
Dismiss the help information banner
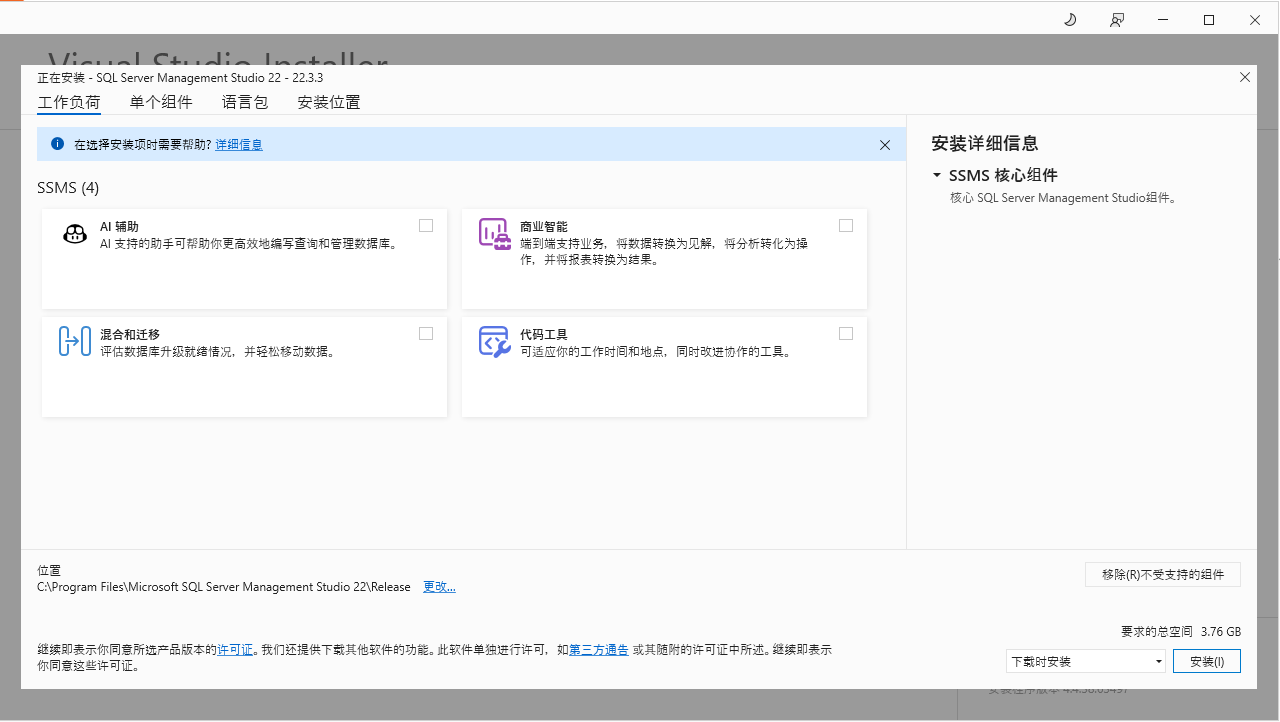(885, 145)
